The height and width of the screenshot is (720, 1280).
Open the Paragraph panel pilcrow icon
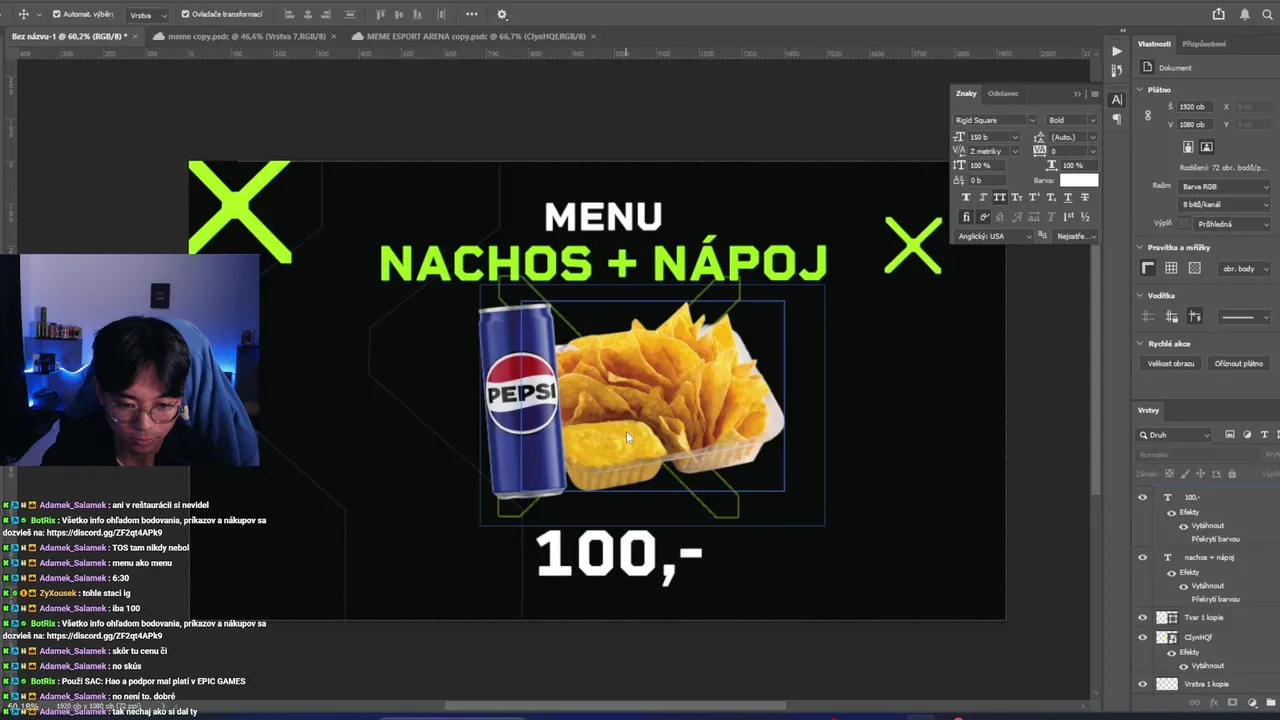point(1117,119)
